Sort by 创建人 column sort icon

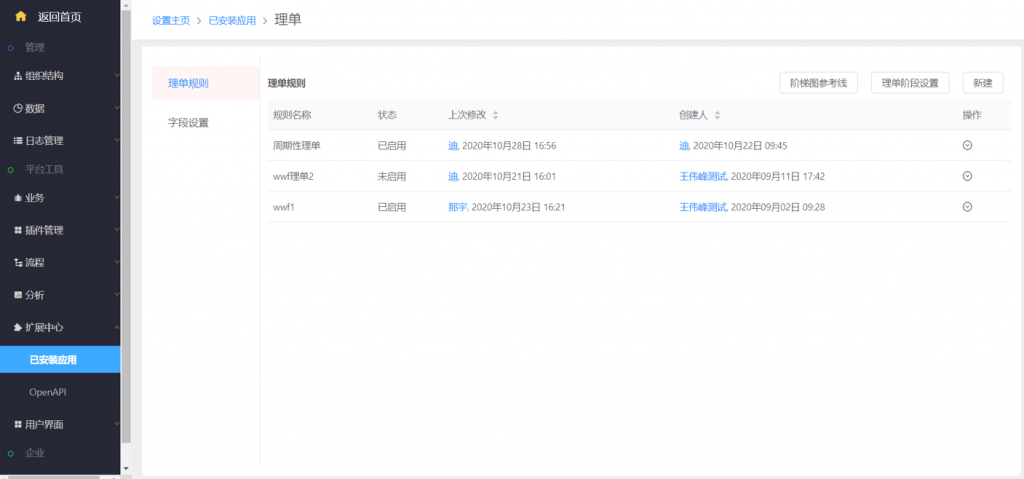point(717,115)
